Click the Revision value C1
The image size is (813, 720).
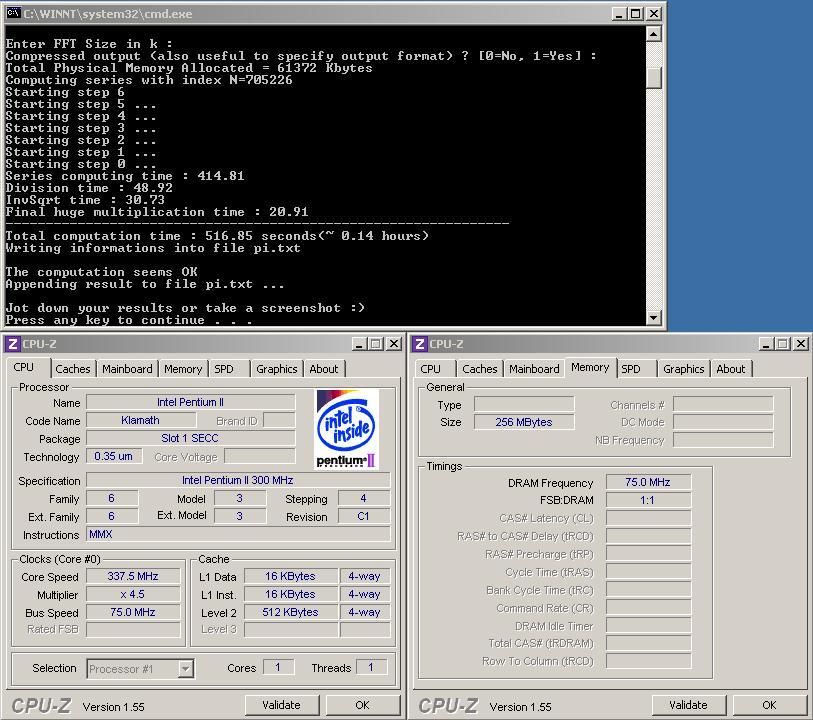[x=363, y=517]
